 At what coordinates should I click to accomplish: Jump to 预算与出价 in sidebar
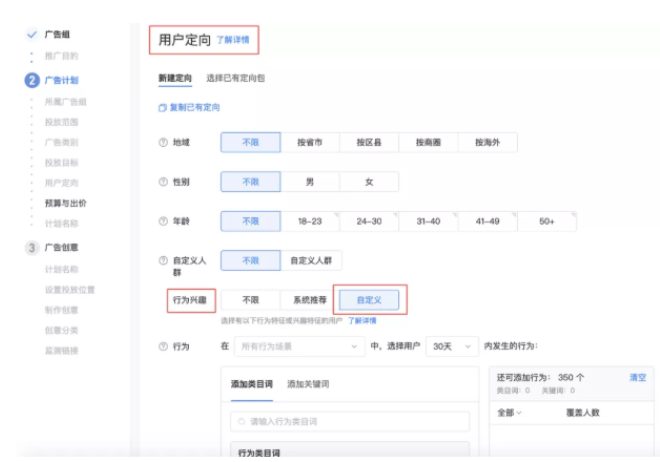66,203
